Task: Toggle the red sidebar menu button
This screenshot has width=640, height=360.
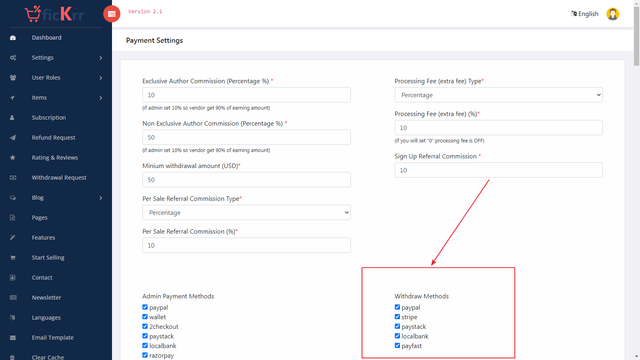Action: [111, 14]
